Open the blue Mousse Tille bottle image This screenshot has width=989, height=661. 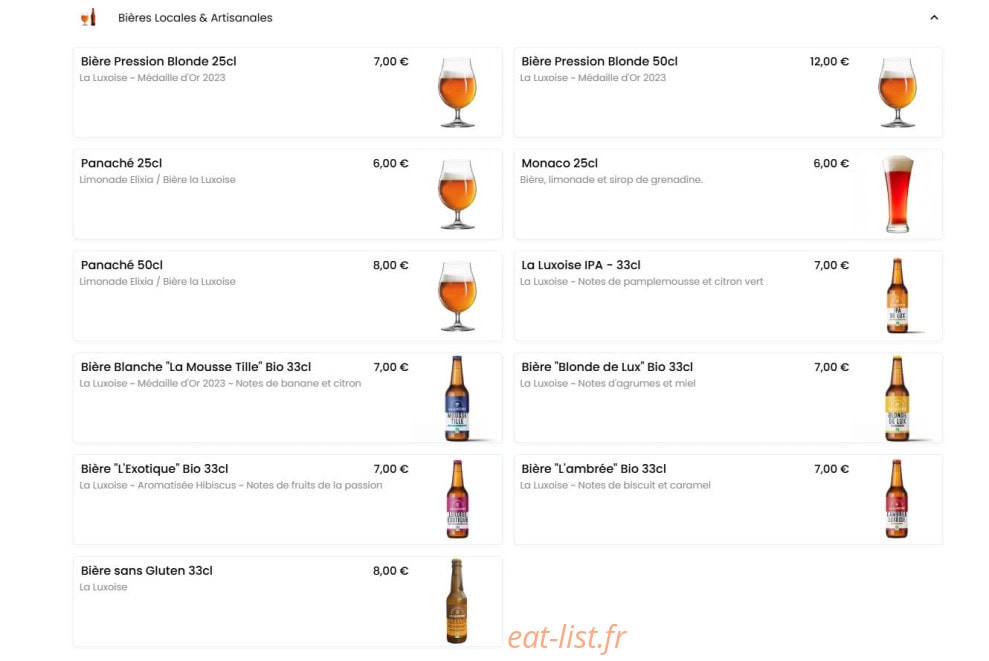(x=457, y=397)
